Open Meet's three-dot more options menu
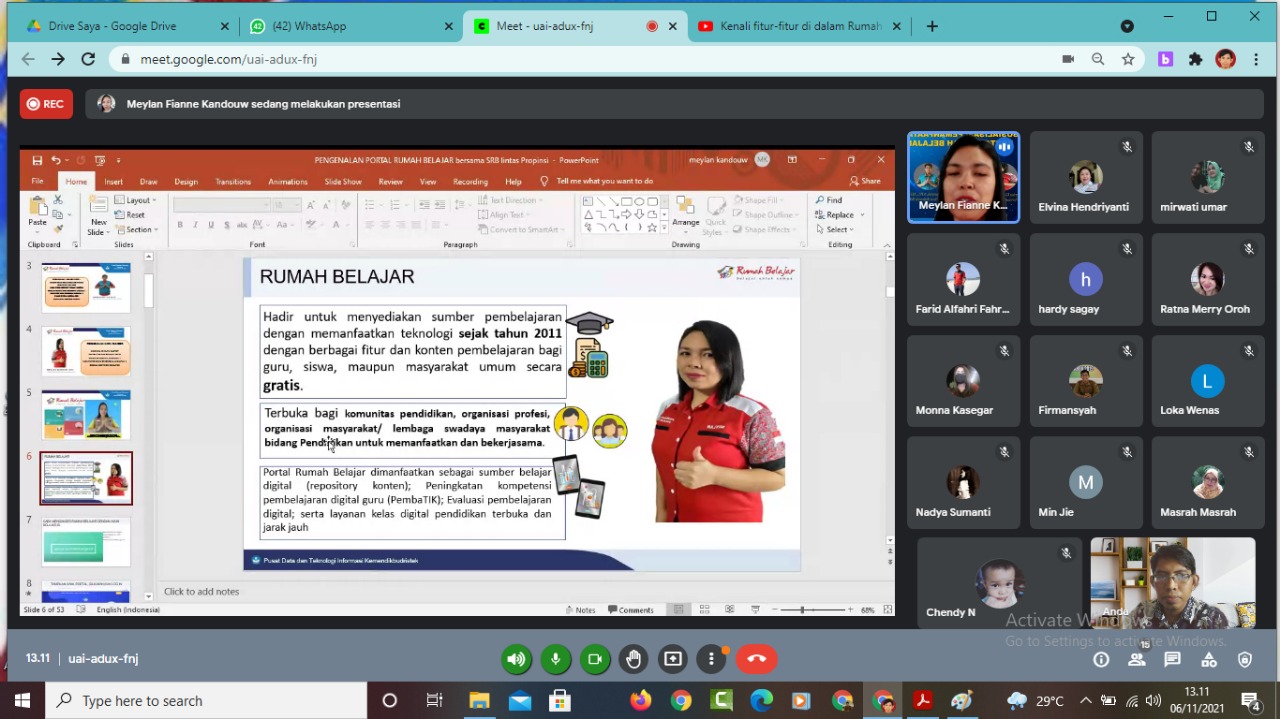 point(711,659)
